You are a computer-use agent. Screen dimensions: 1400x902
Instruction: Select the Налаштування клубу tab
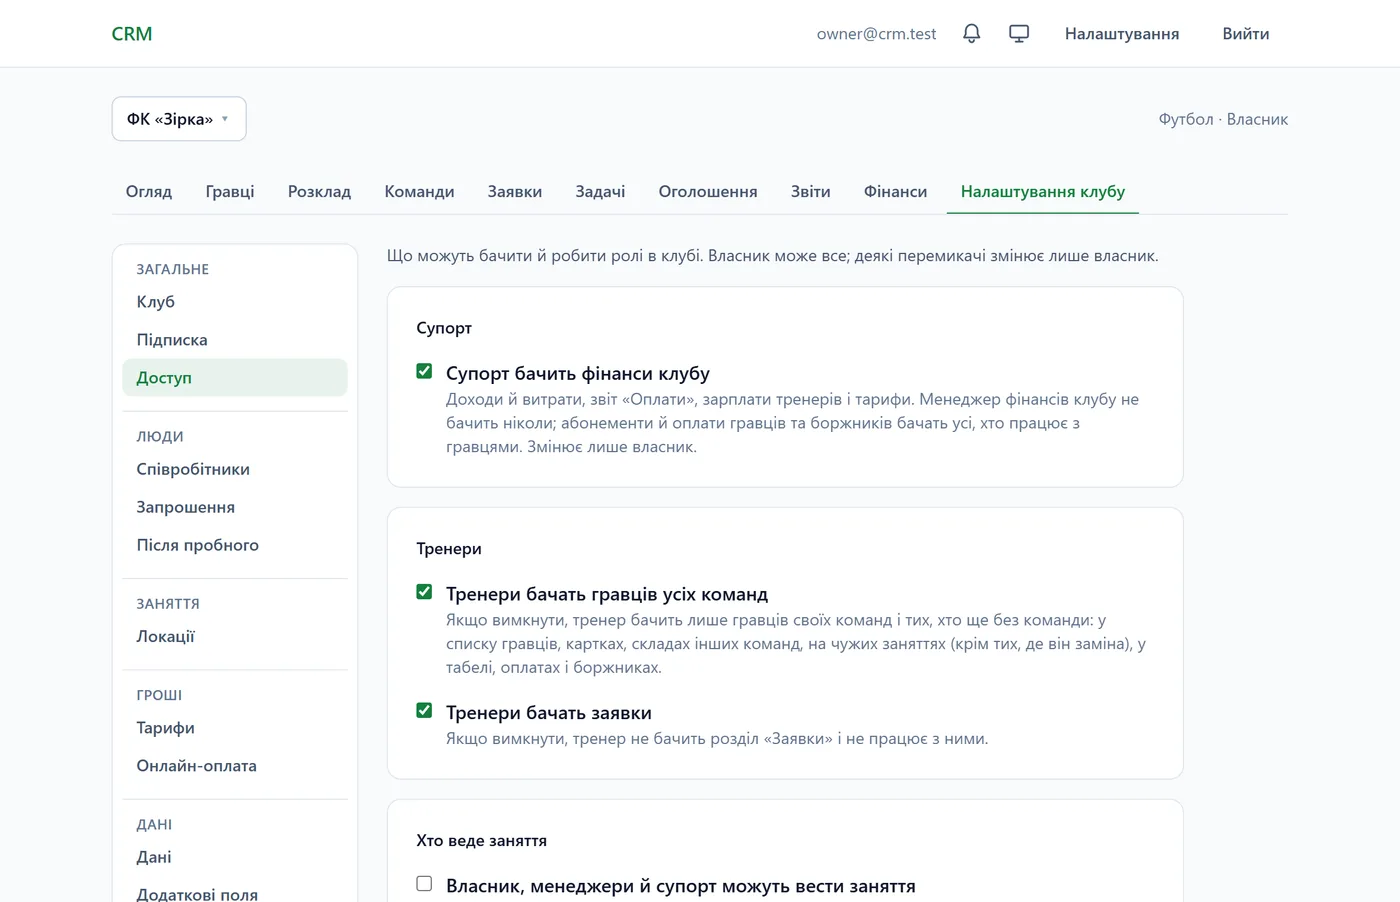(1043, 191)
